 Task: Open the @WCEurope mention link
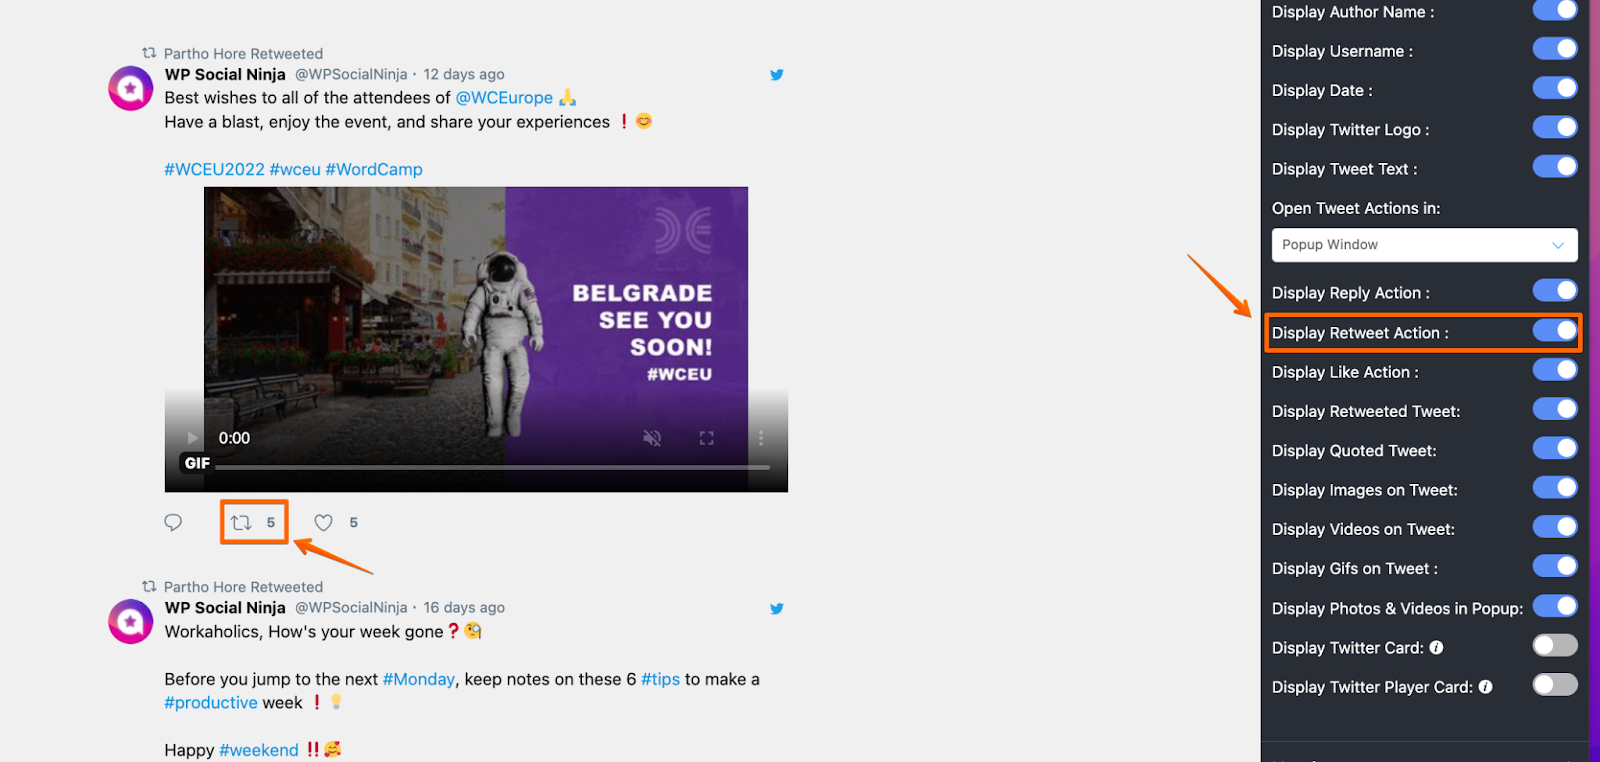(x=504, y=97)
